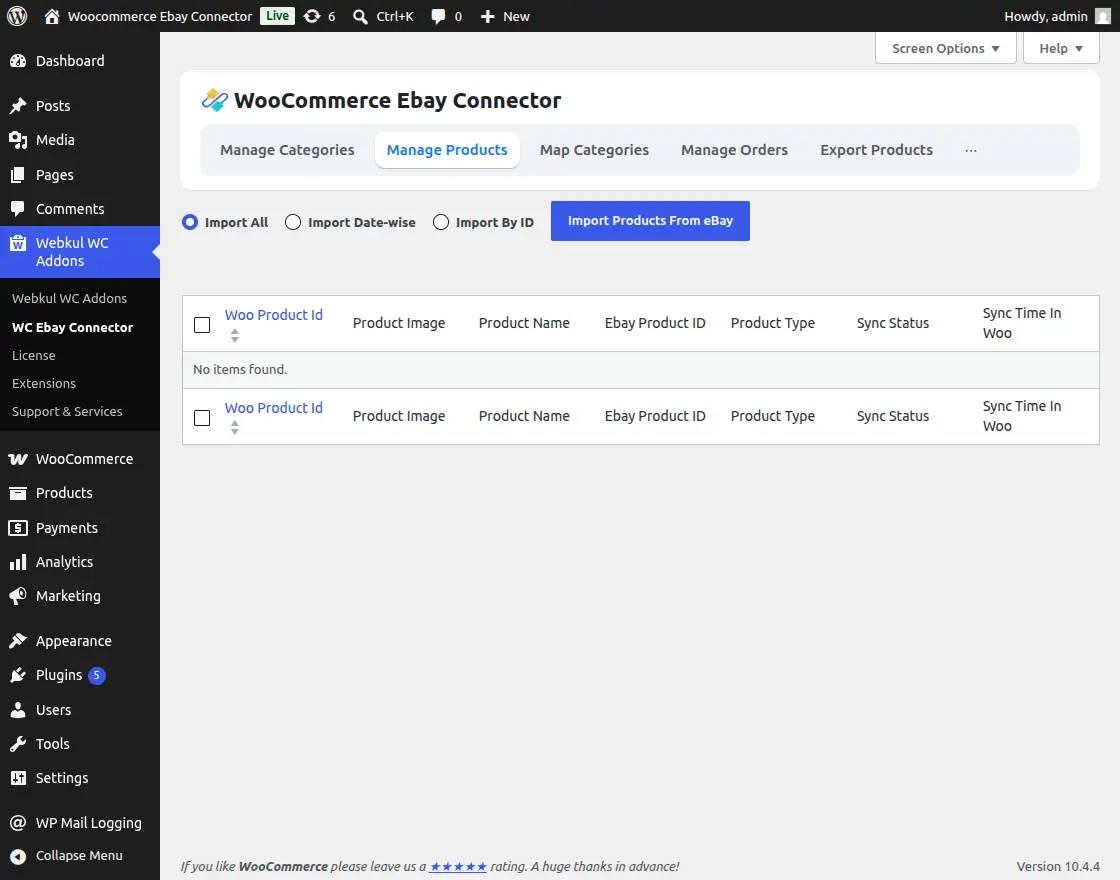Expand the Screen Options dropdown
The height and width of the screenshot is (880, 1120).
click(x=945, y=48)
